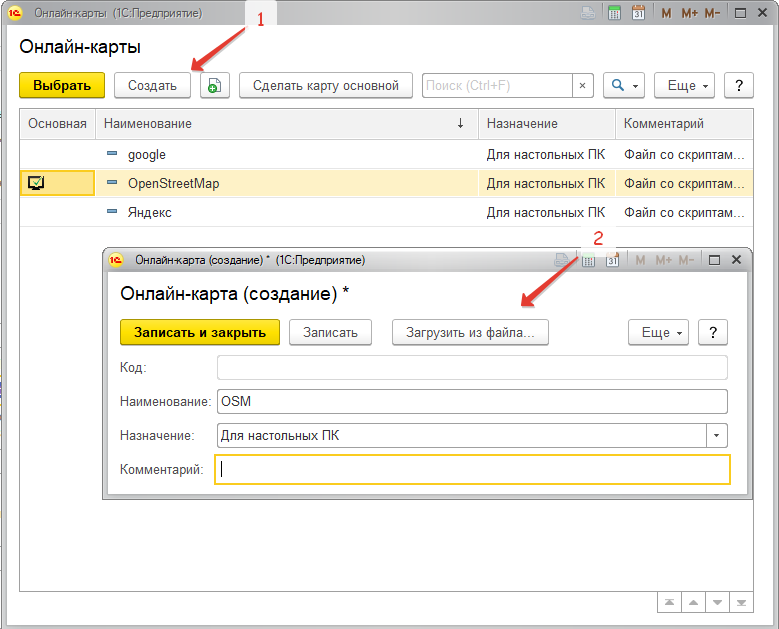Click the Записать button

pos(330,332)
